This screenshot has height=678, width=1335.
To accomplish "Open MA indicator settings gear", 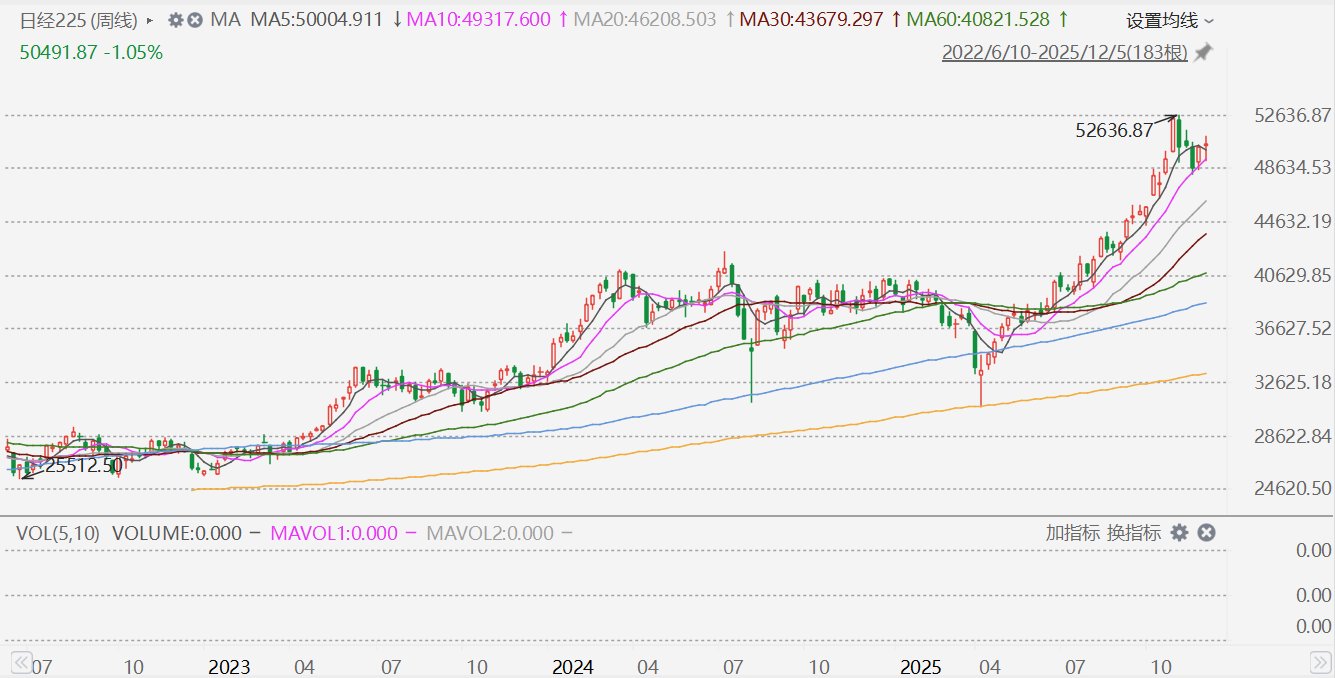I will click(176, 20).
